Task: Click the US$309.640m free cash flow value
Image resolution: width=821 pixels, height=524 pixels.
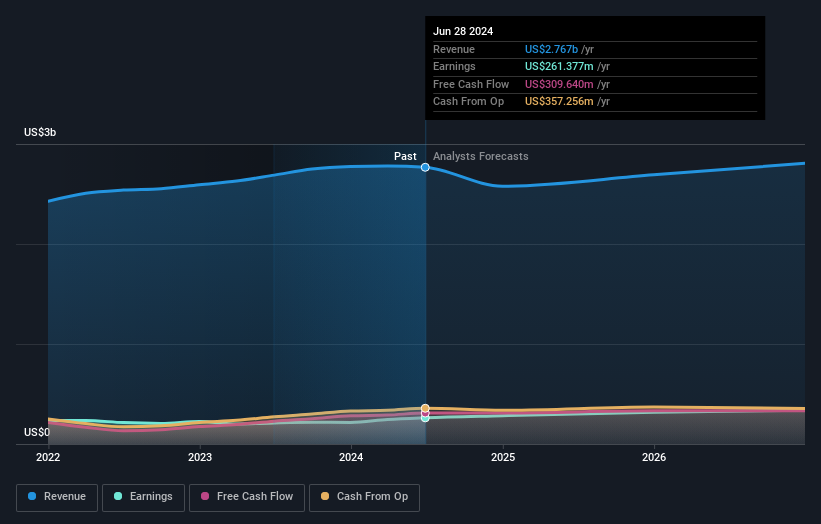Action: [x=559, y=84]
